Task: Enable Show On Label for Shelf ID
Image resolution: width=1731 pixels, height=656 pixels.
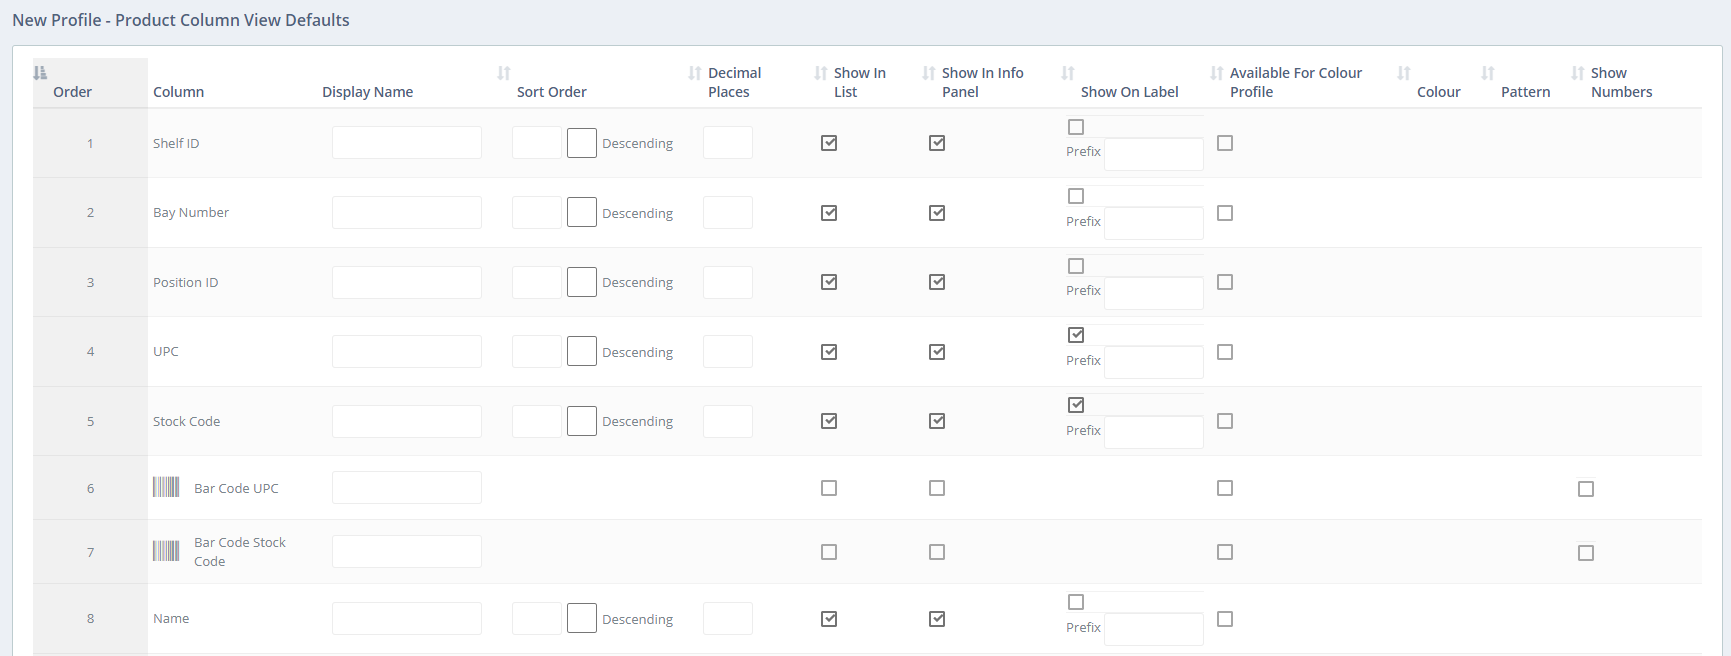Action: tap(1076, 127)
